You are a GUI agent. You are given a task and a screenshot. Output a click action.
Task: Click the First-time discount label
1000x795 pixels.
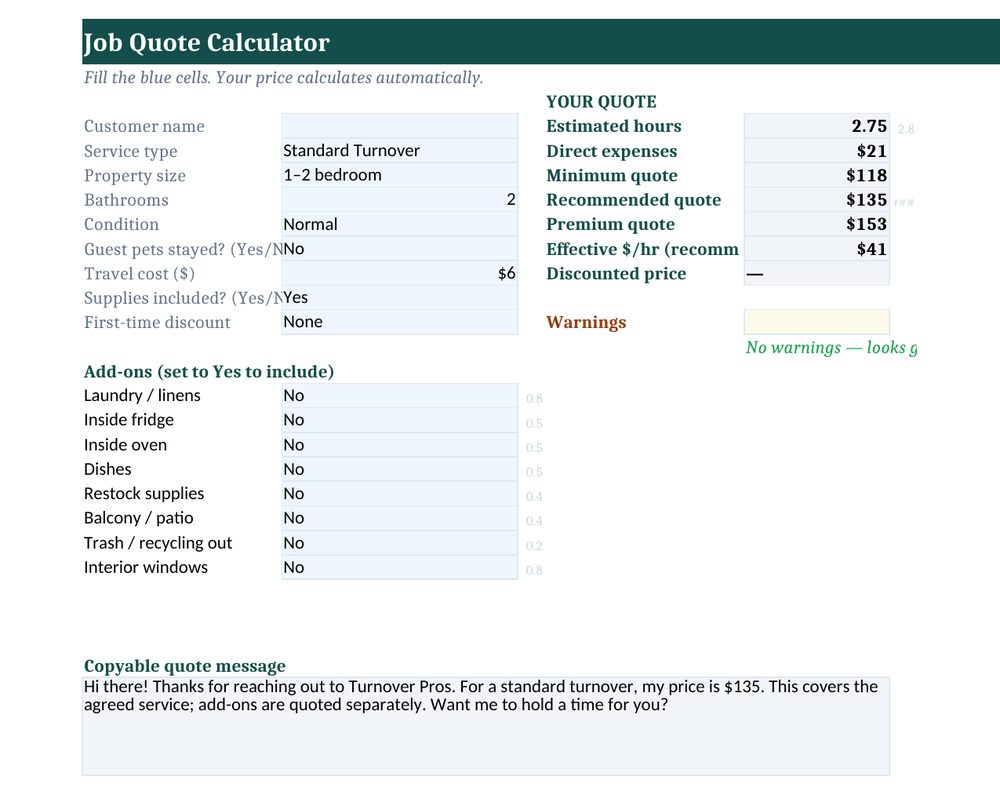coord(157,322)
